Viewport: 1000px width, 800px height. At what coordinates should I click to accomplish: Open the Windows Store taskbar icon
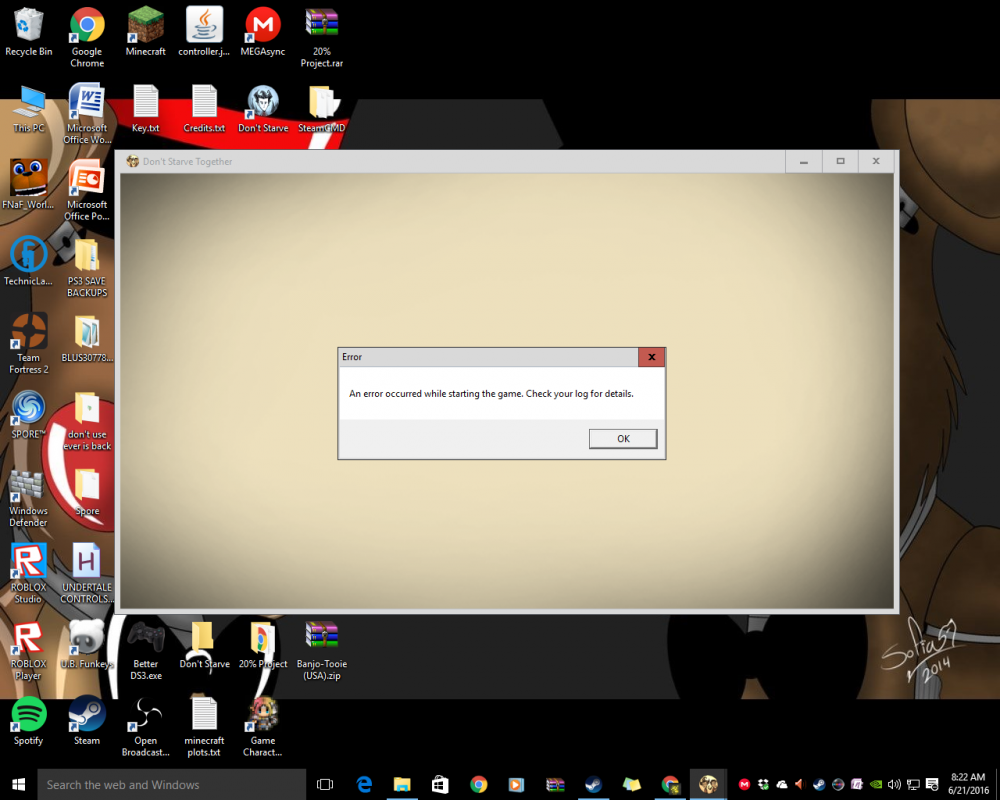pos(440,784)
